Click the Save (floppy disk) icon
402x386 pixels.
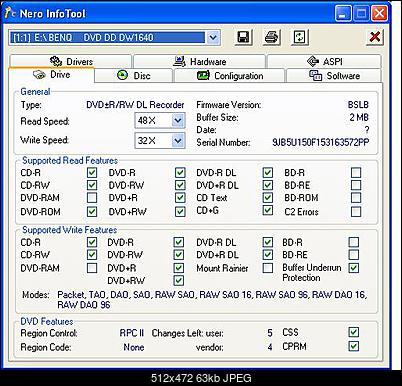[244, 37]
